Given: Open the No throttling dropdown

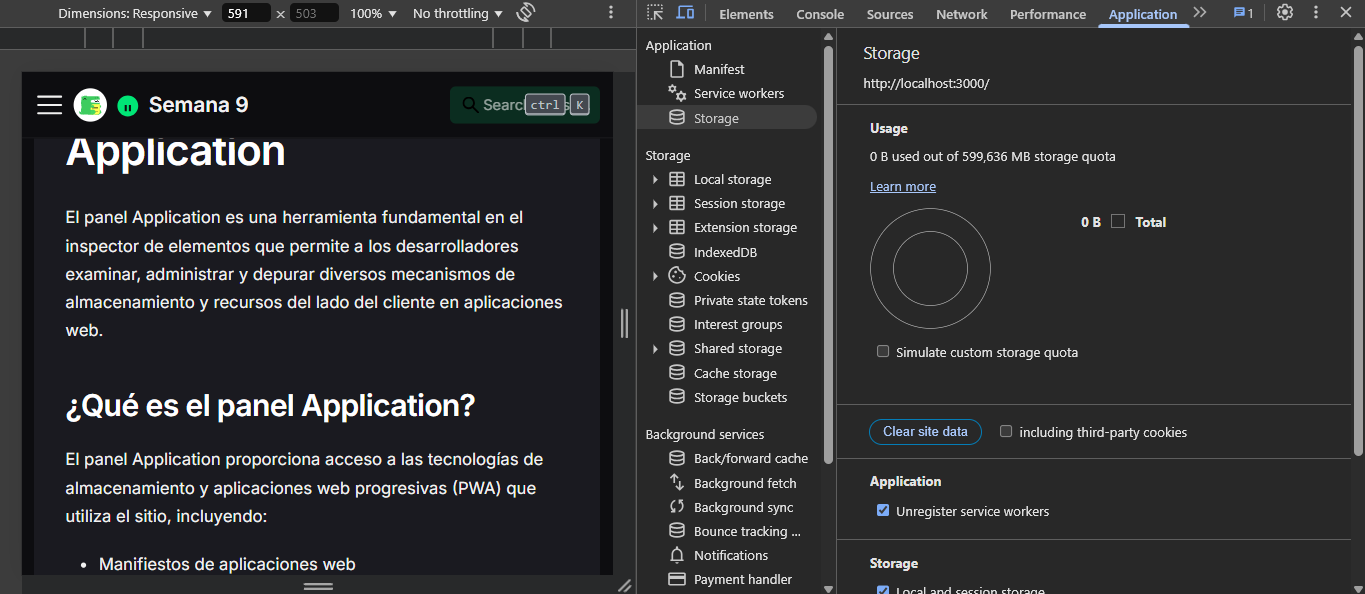Looking at the screenshot, I should pyautogui.click(x=457, y=14).
